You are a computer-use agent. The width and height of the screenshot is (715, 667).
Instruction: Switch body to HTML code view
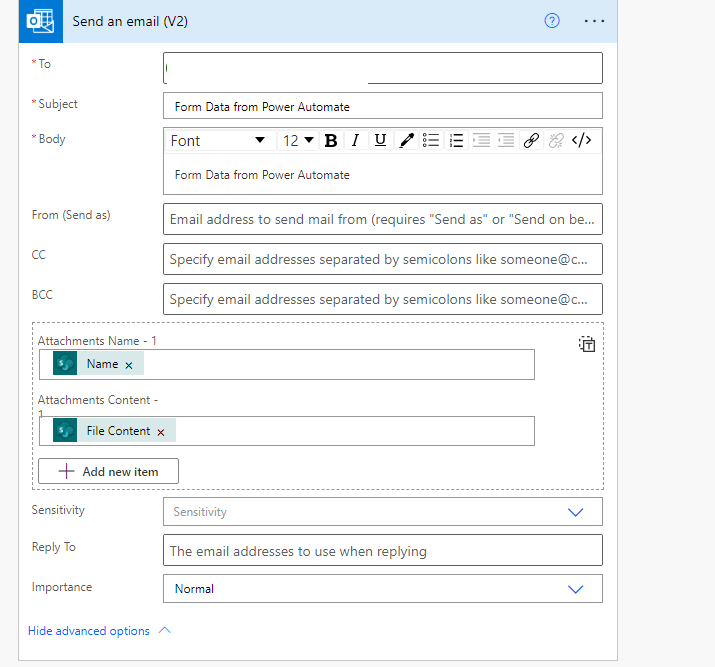click(581, 141)
